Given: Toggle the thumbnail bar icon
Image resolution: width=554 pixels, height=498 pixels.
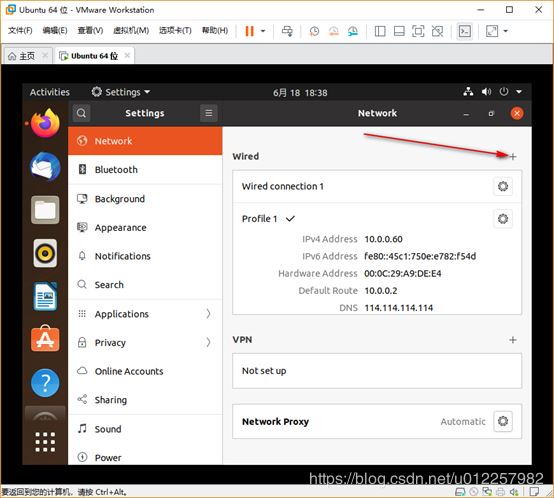Looking at the screenshot, I should pos(399,31).
